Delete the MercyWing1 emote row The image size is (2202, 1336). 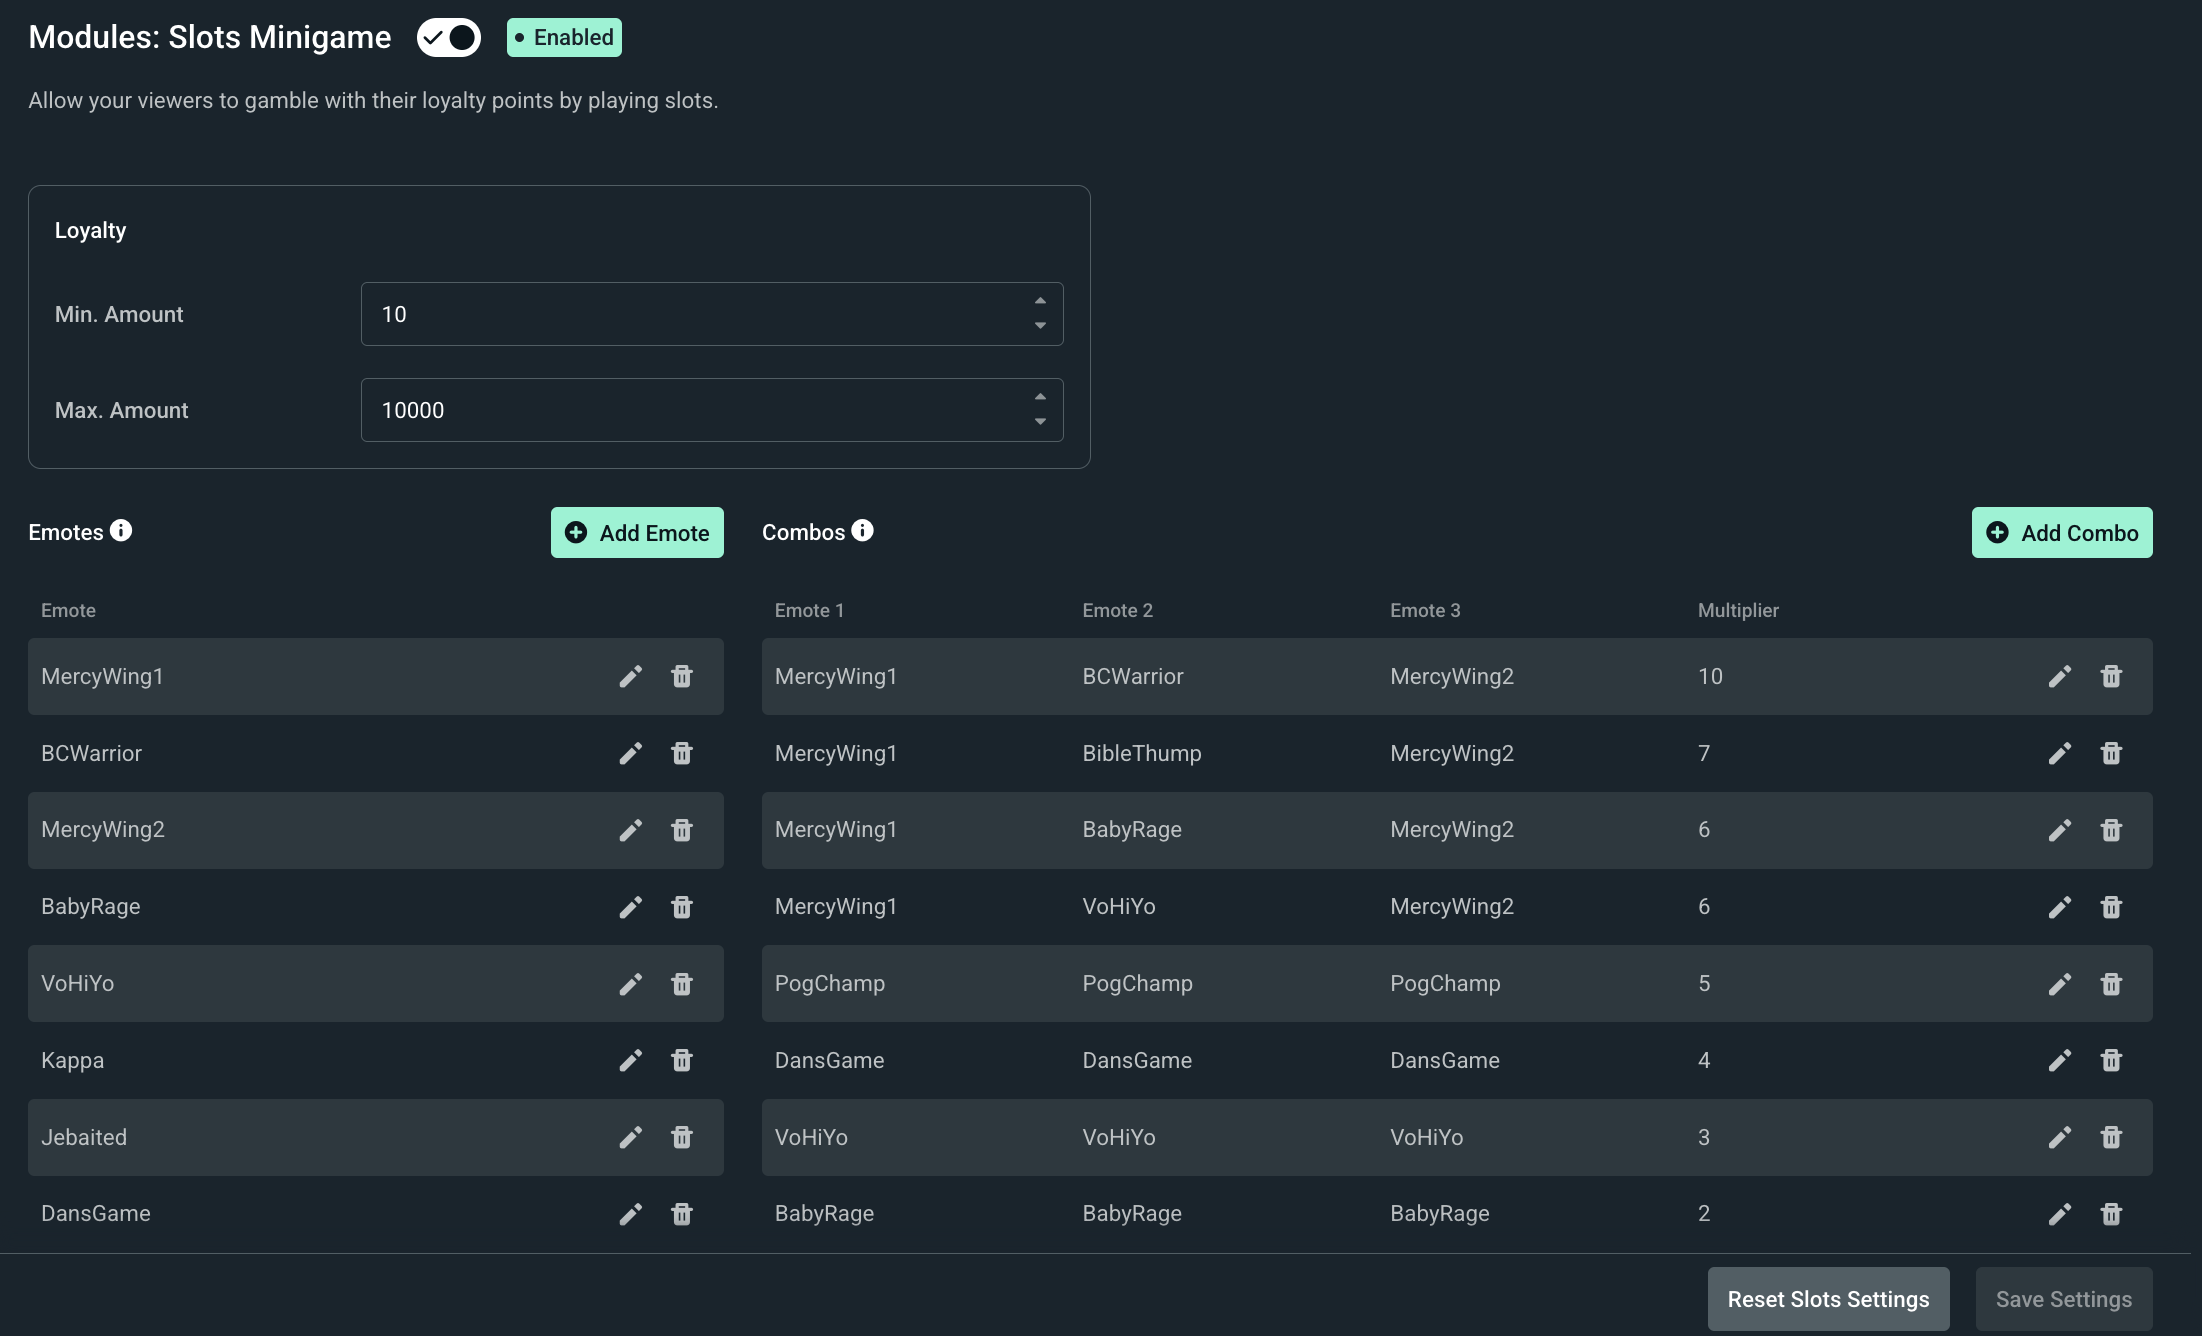[x=682, y=677]
